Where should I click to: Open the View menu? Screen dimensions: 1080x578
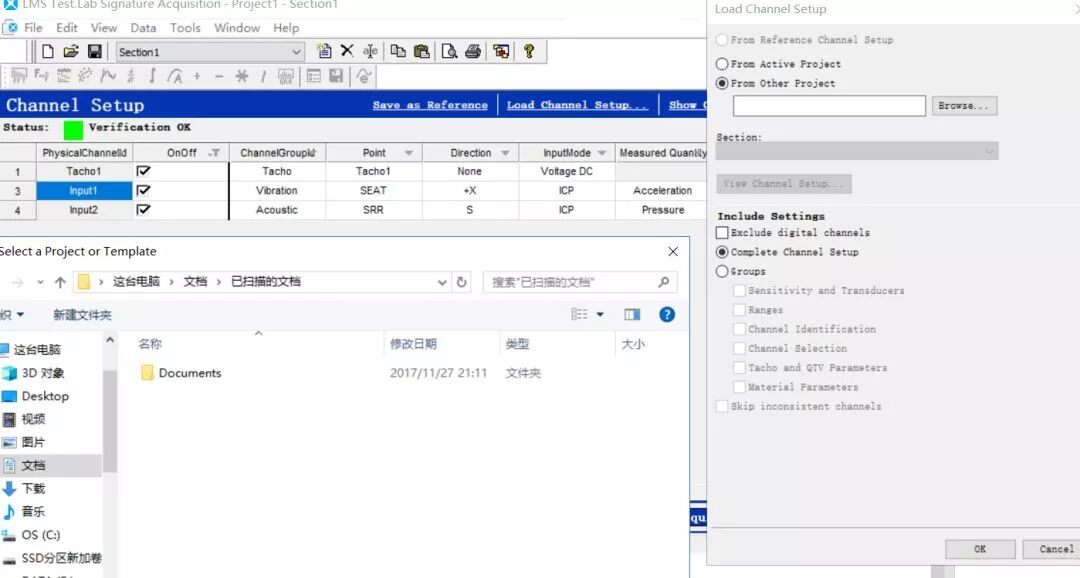pyautogui.click(x=103, y=28)
